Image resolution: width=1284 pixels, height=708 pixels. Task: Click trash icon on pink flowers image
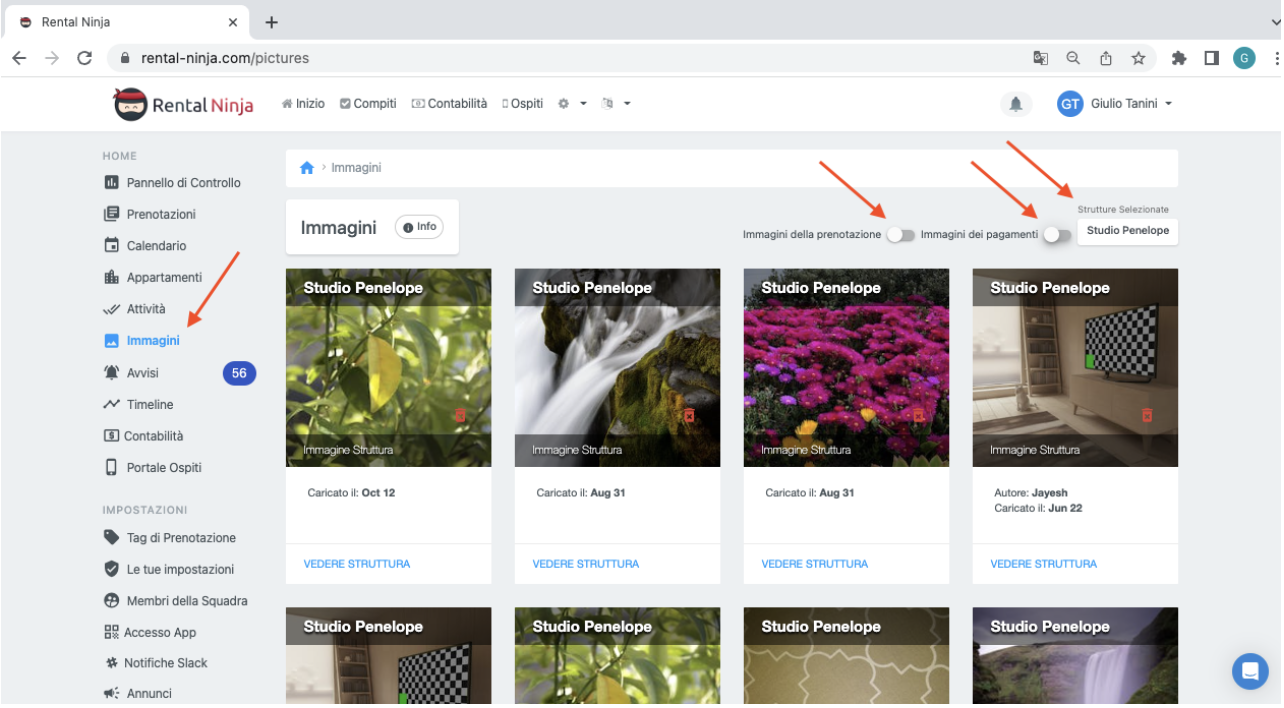click(x=918, y=415)
